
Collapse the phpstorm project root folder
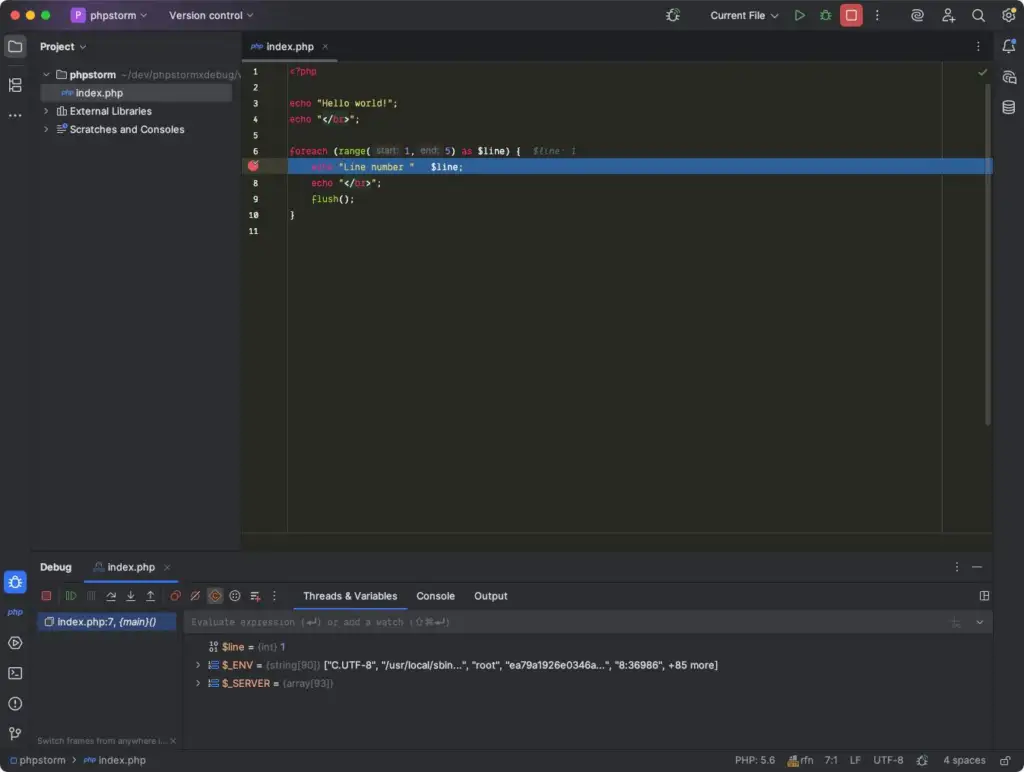click(x=46, y=74)
